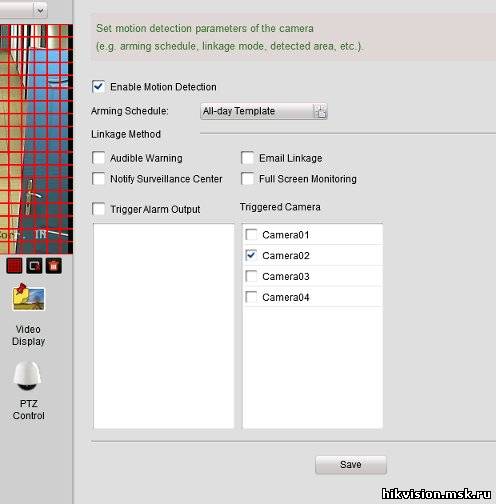Click the red draw-area square icon
This screenshot has height=504, width=496.
click(x=14, y=266)
